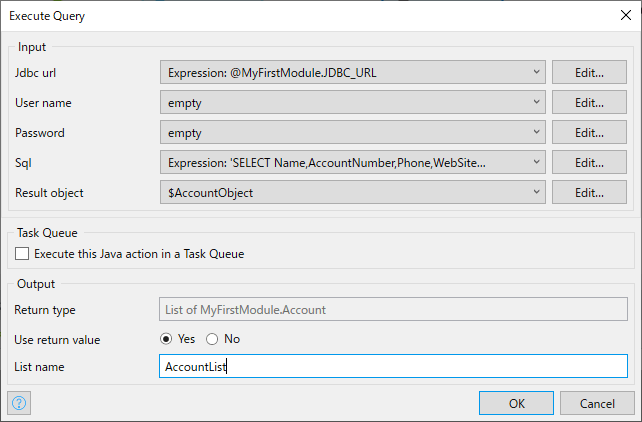Click the List name input field
This screenshot has height=422, width=642.
(x=393, y=367)
